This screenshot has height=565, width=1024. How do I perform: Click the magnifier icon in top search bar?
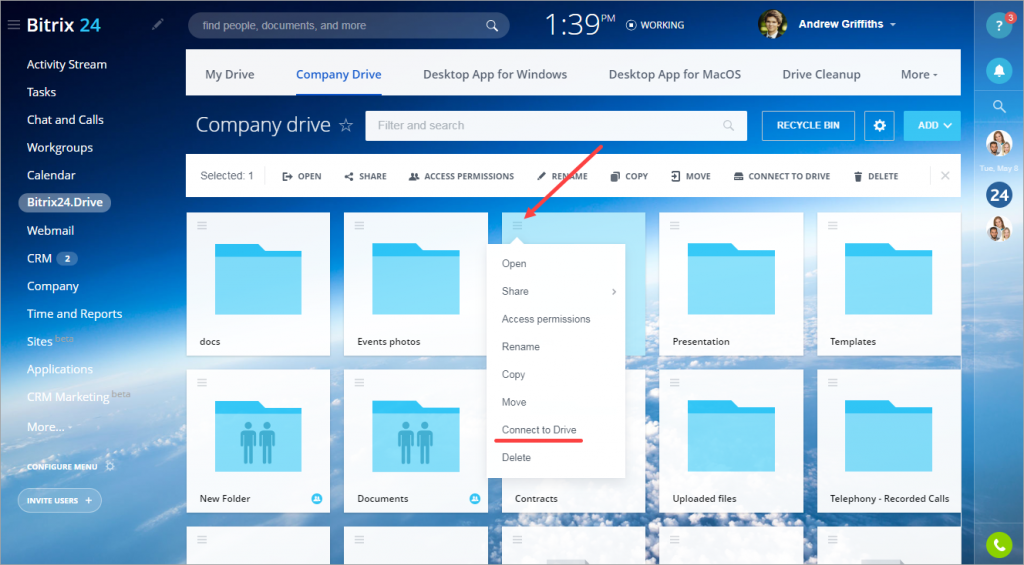492,25
